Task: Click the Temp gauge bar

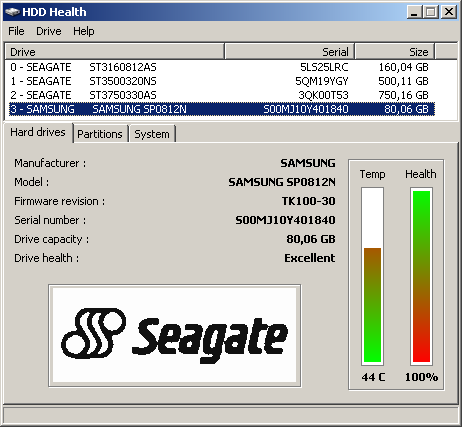Action: click(372, 276)
